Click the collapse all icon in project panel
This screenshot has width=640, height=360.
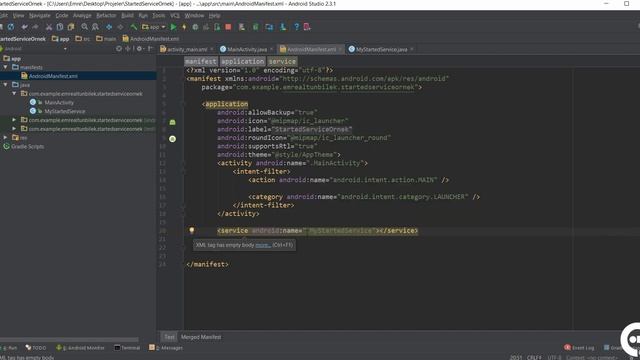(x=128, y=49)
